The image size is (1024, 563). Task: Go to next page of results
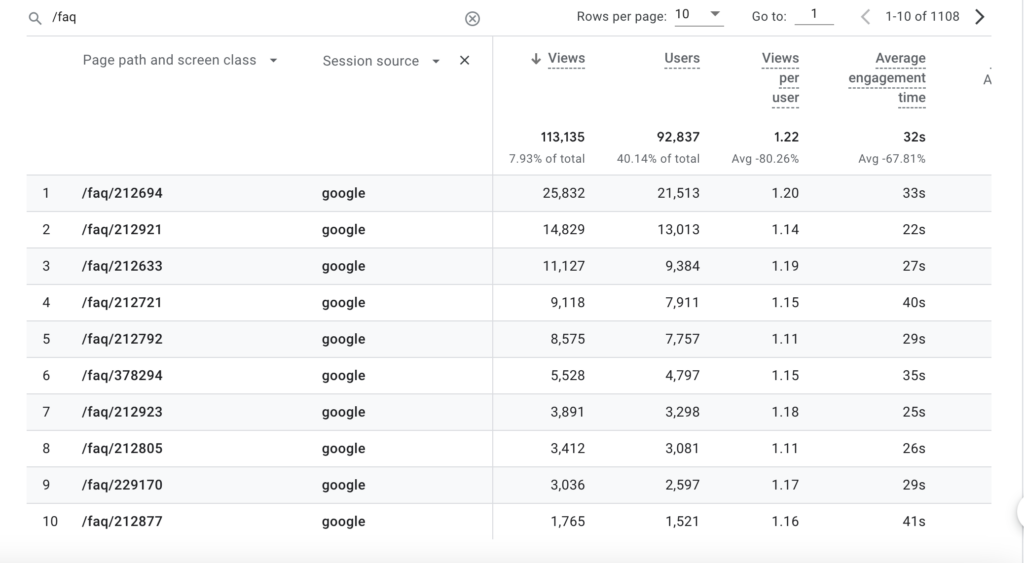980,16
